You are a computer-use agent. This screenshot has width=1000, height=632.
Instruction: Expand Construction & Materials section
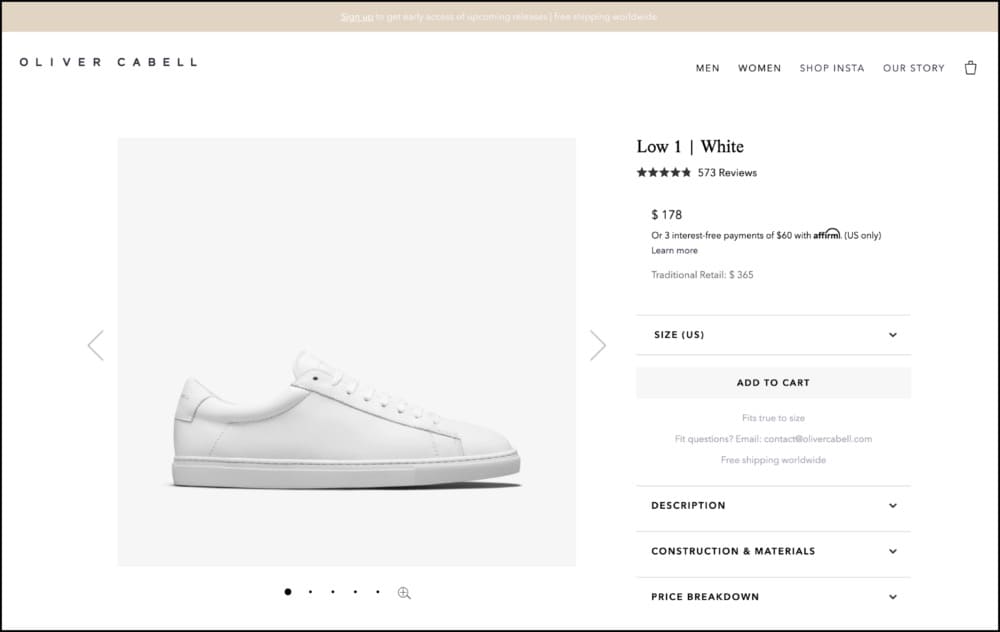click(x=773, y=551)
